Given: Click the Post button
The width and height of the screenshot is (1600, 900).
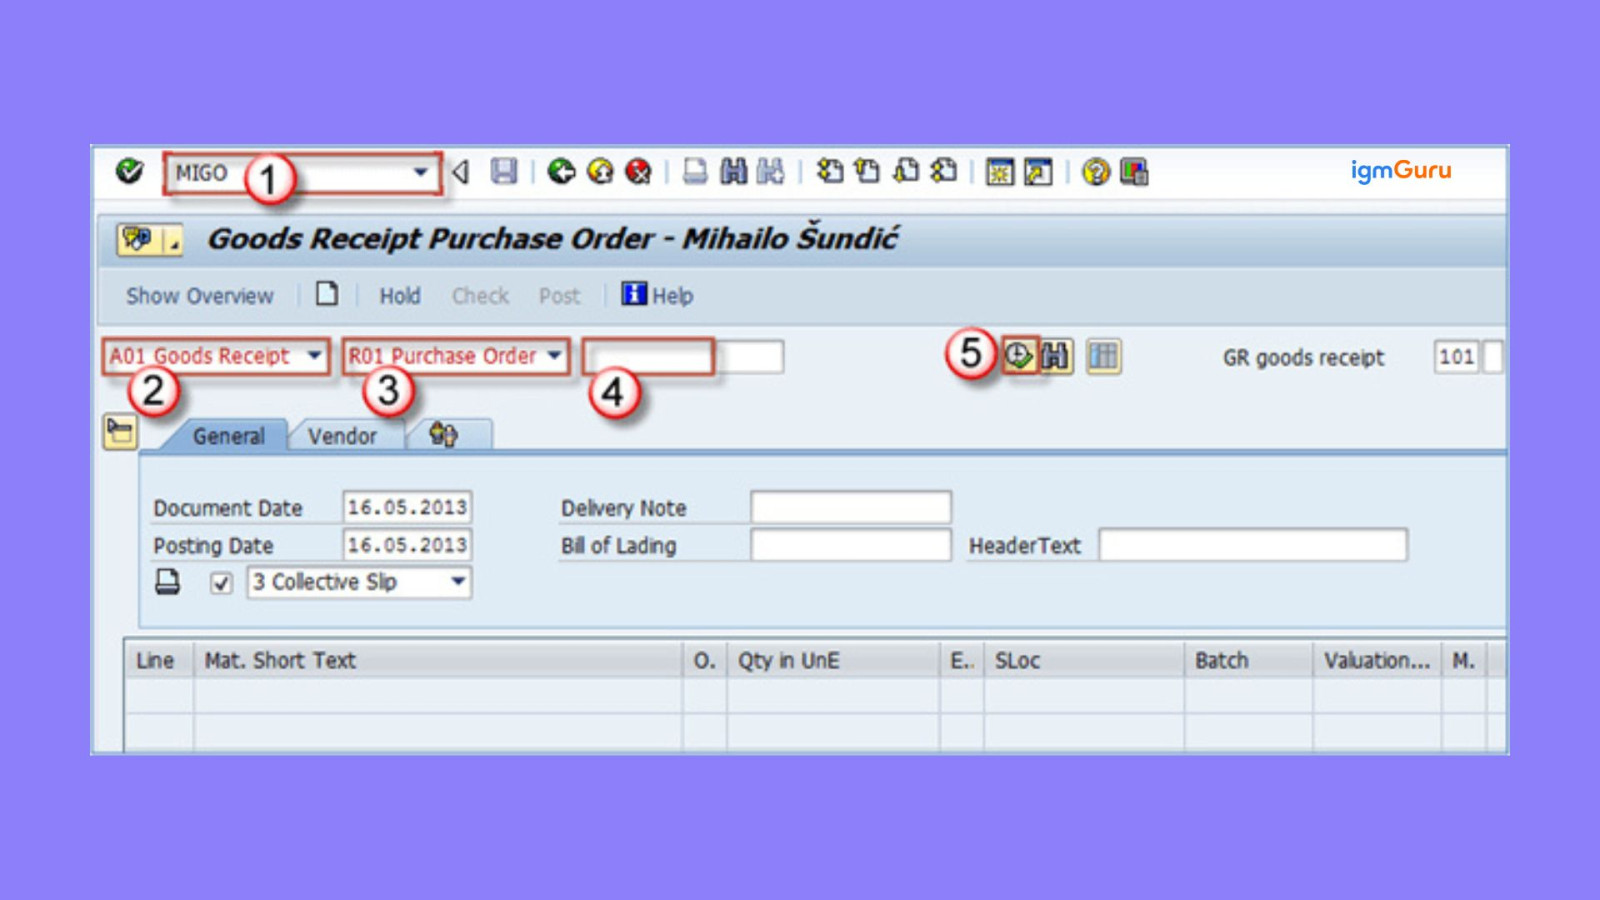Looking at the screenshot, I should [559, 296].
